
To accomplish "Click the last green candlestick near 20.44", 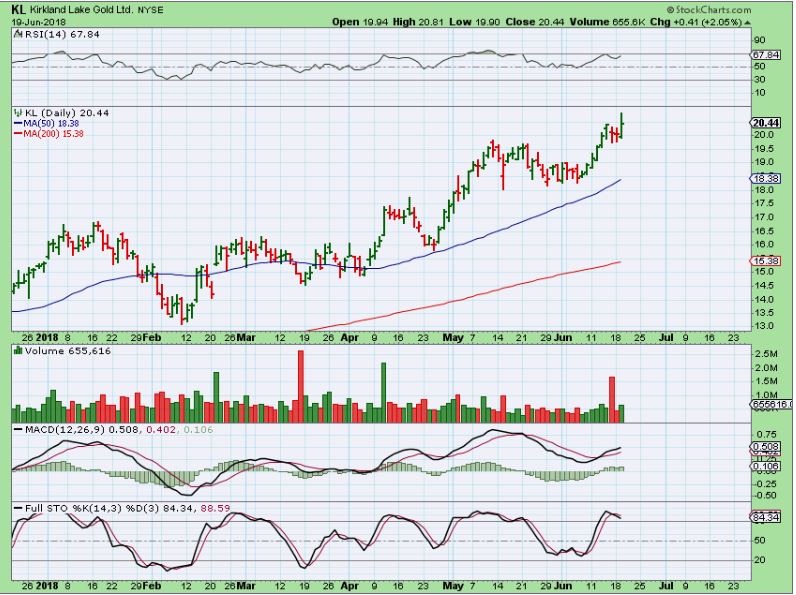I will pos(622,125).
